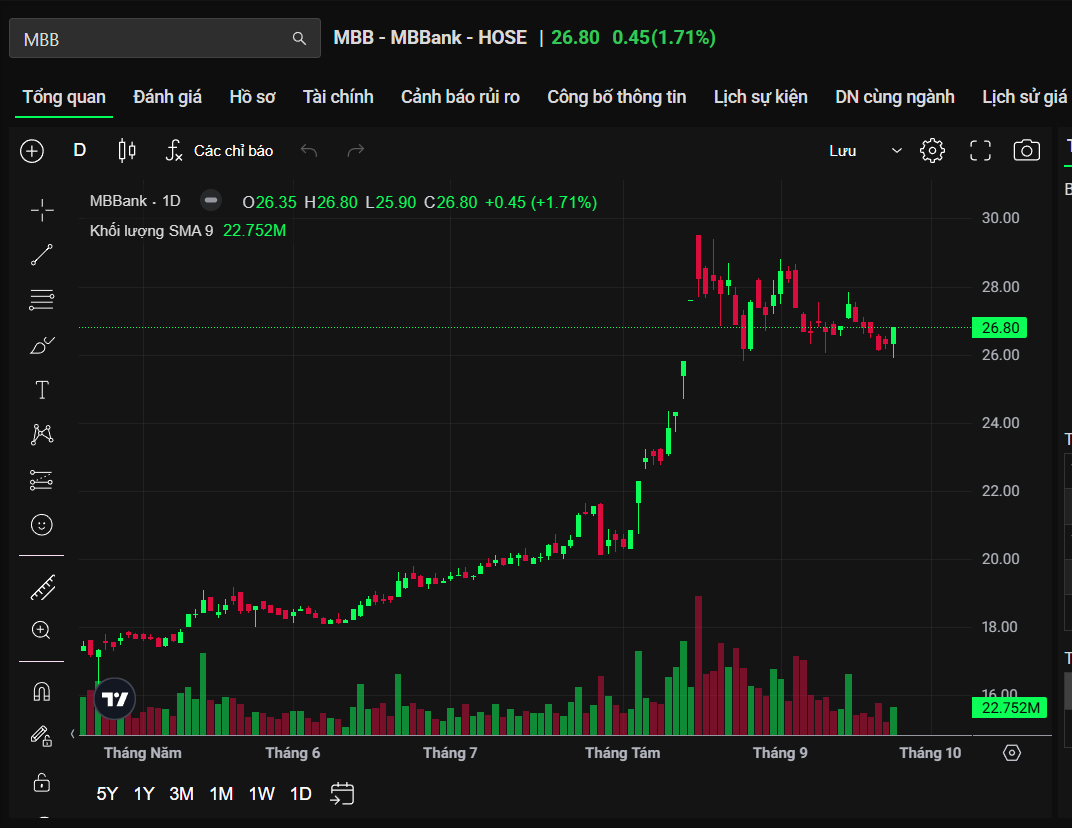Click the 26.80 current price label
Screen dimensions: 1072x828
1000,328
